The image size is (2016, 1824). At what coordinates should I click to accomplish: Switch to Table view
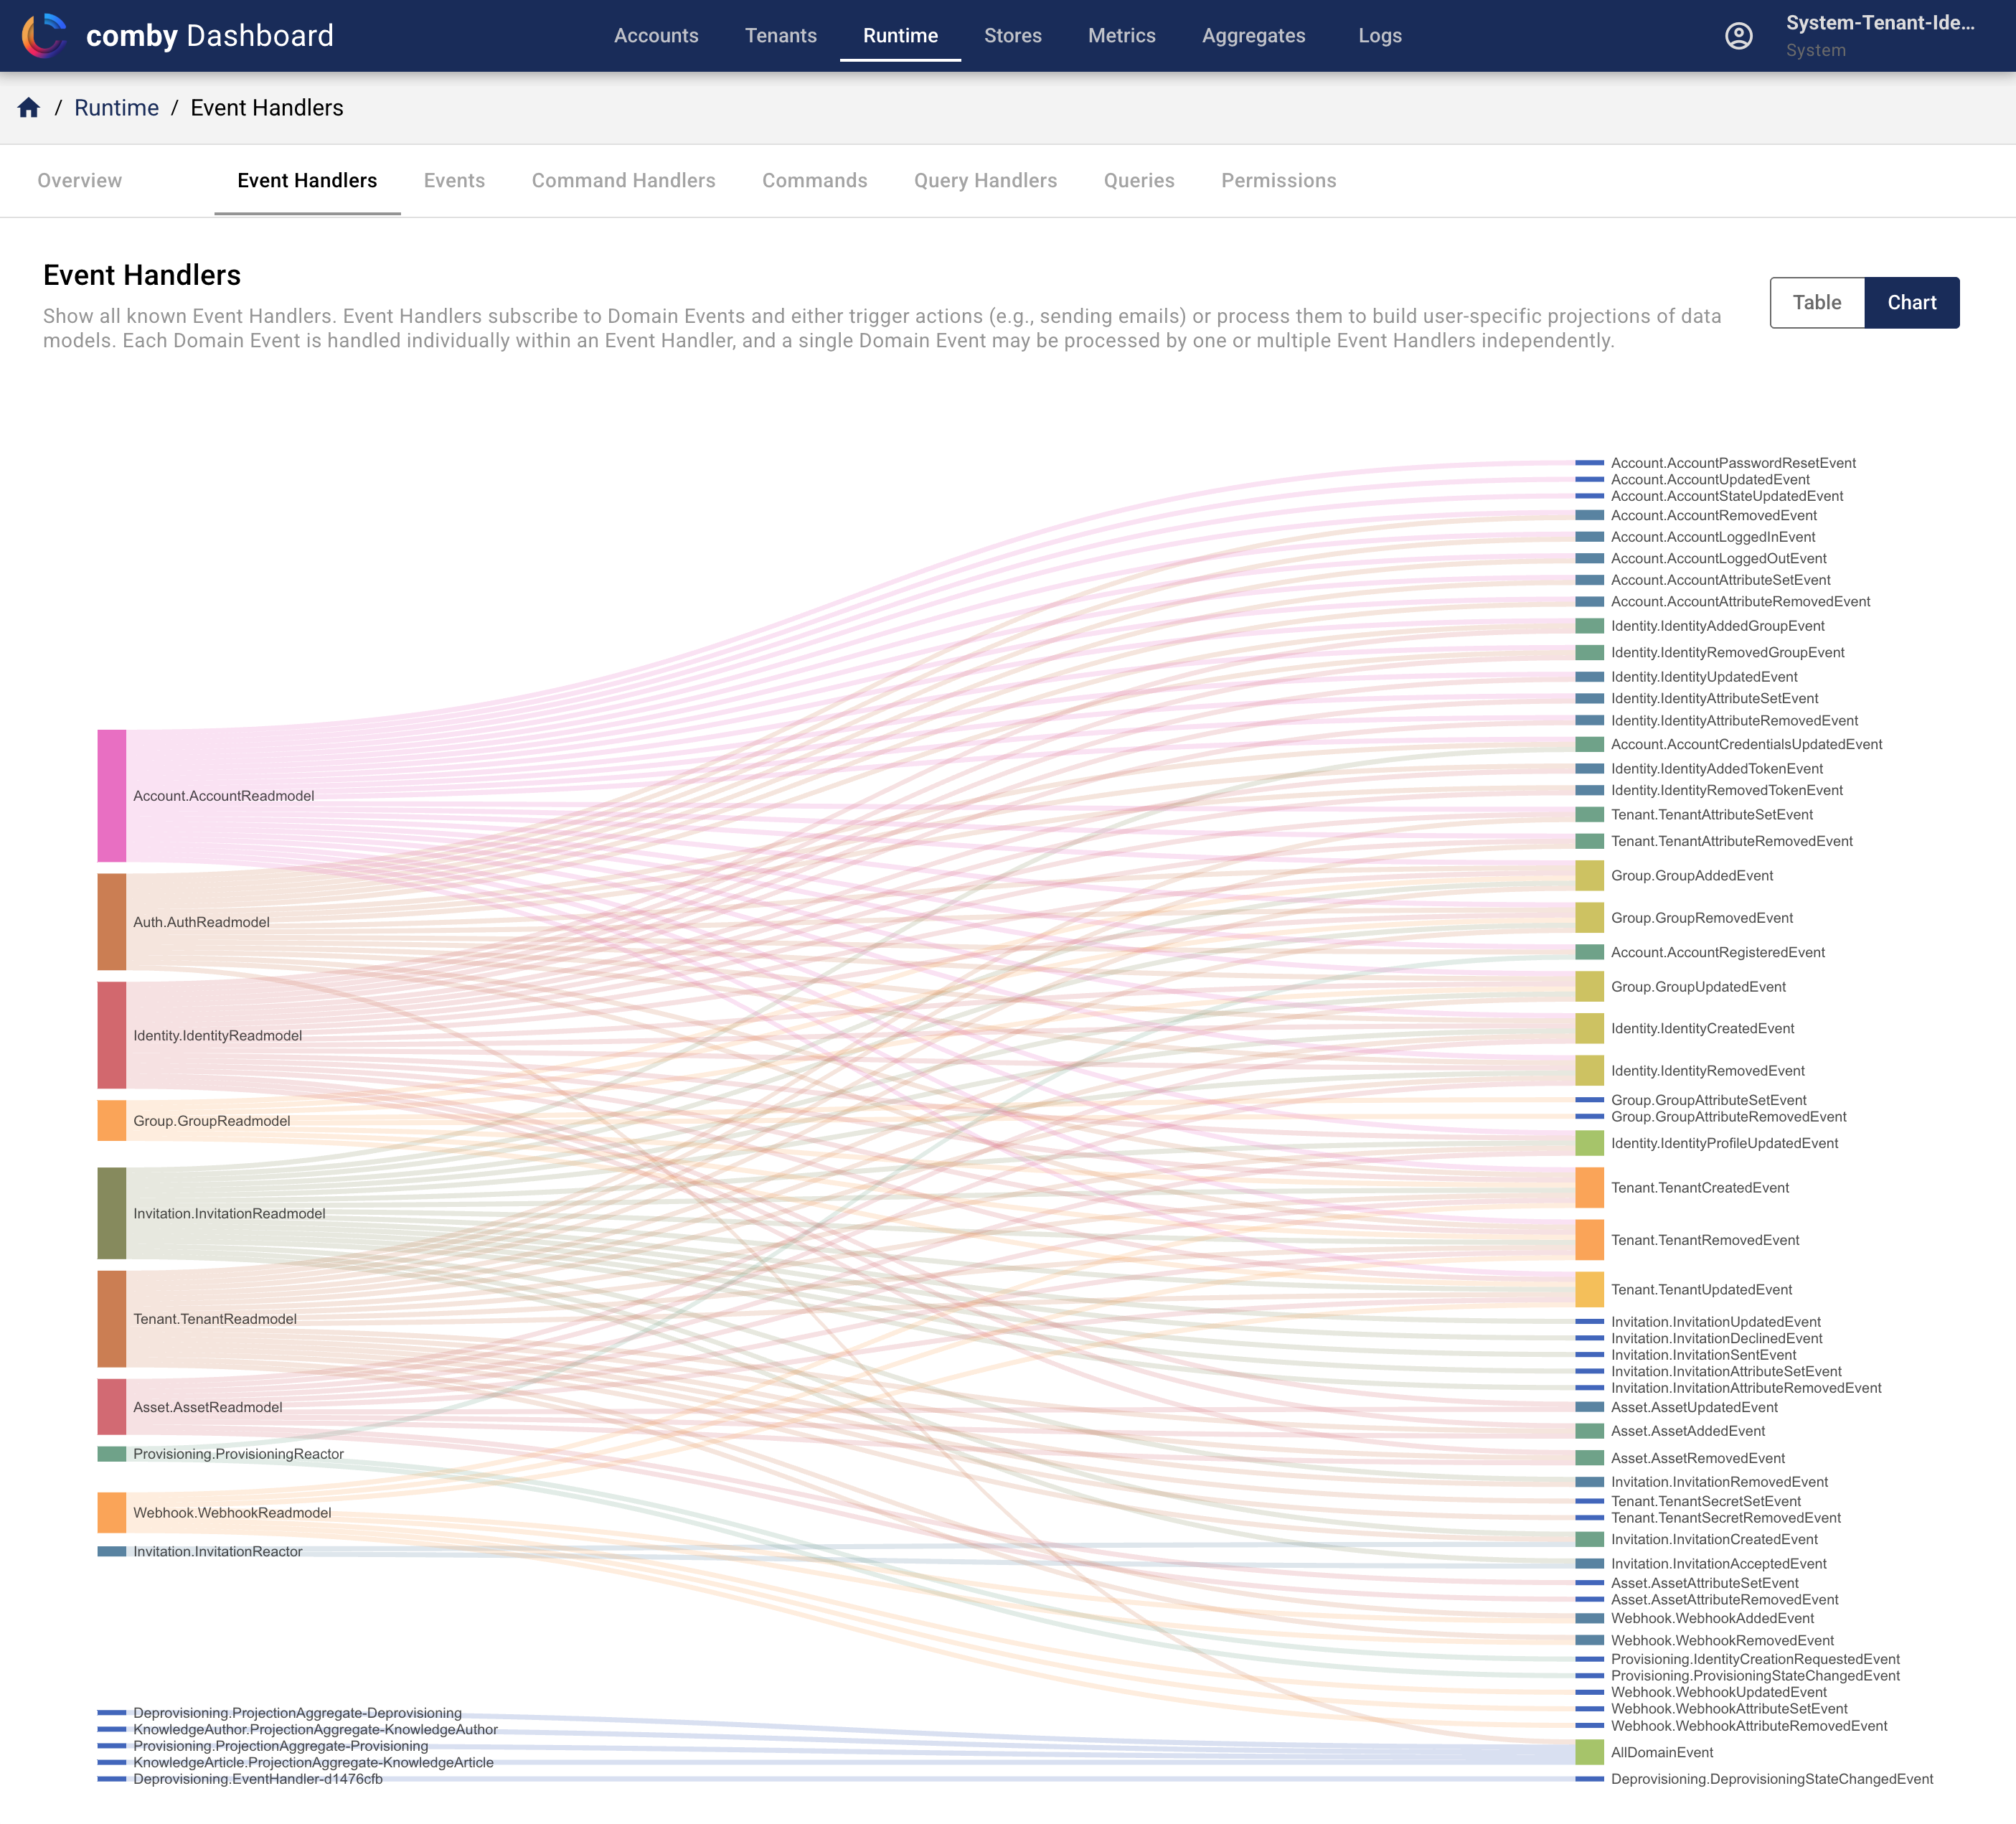click(x=1817, y=302)
